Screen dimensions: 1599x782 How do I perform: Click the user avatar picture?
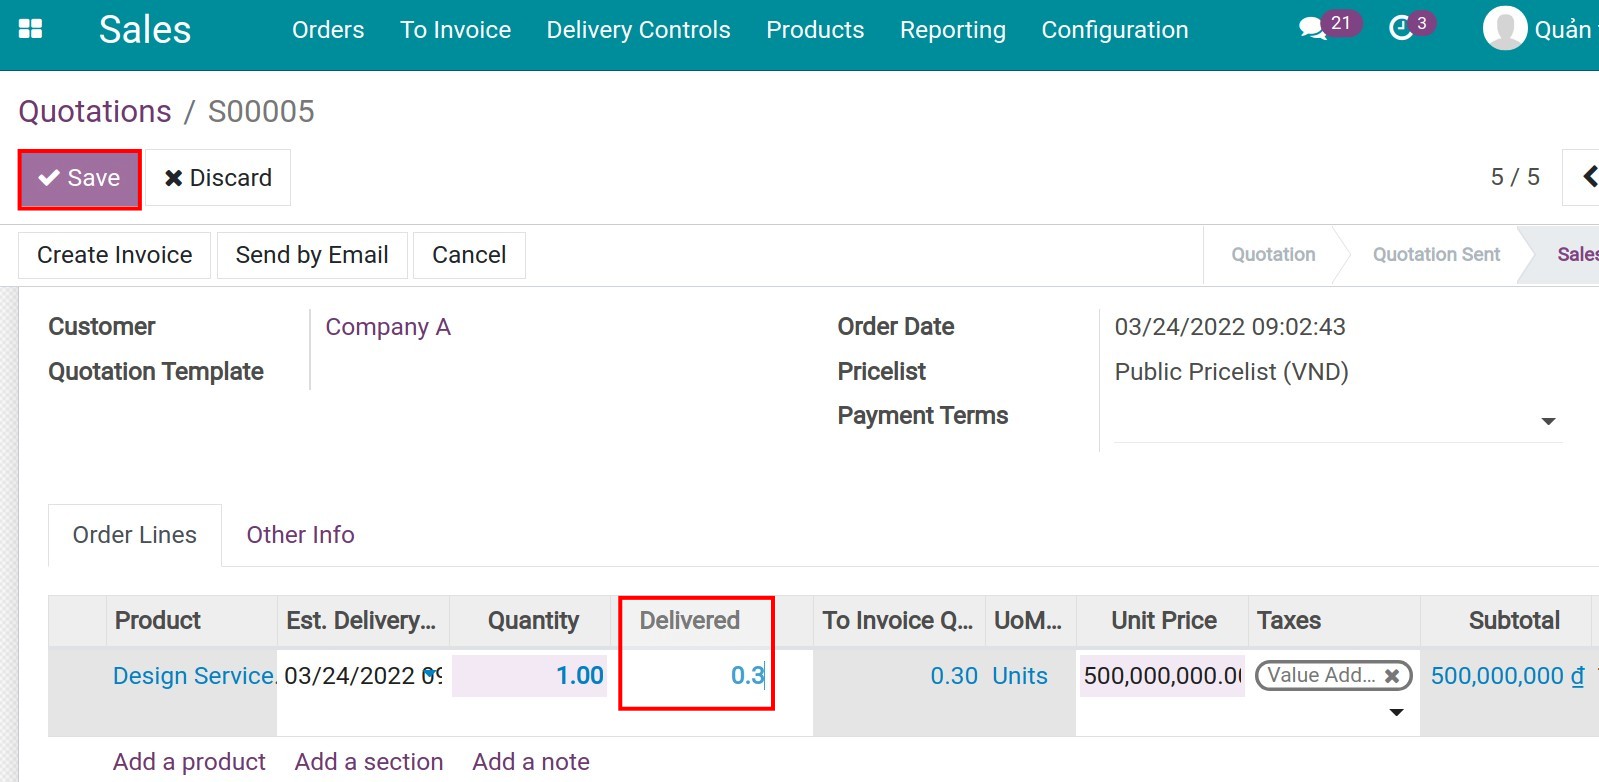1505,29
